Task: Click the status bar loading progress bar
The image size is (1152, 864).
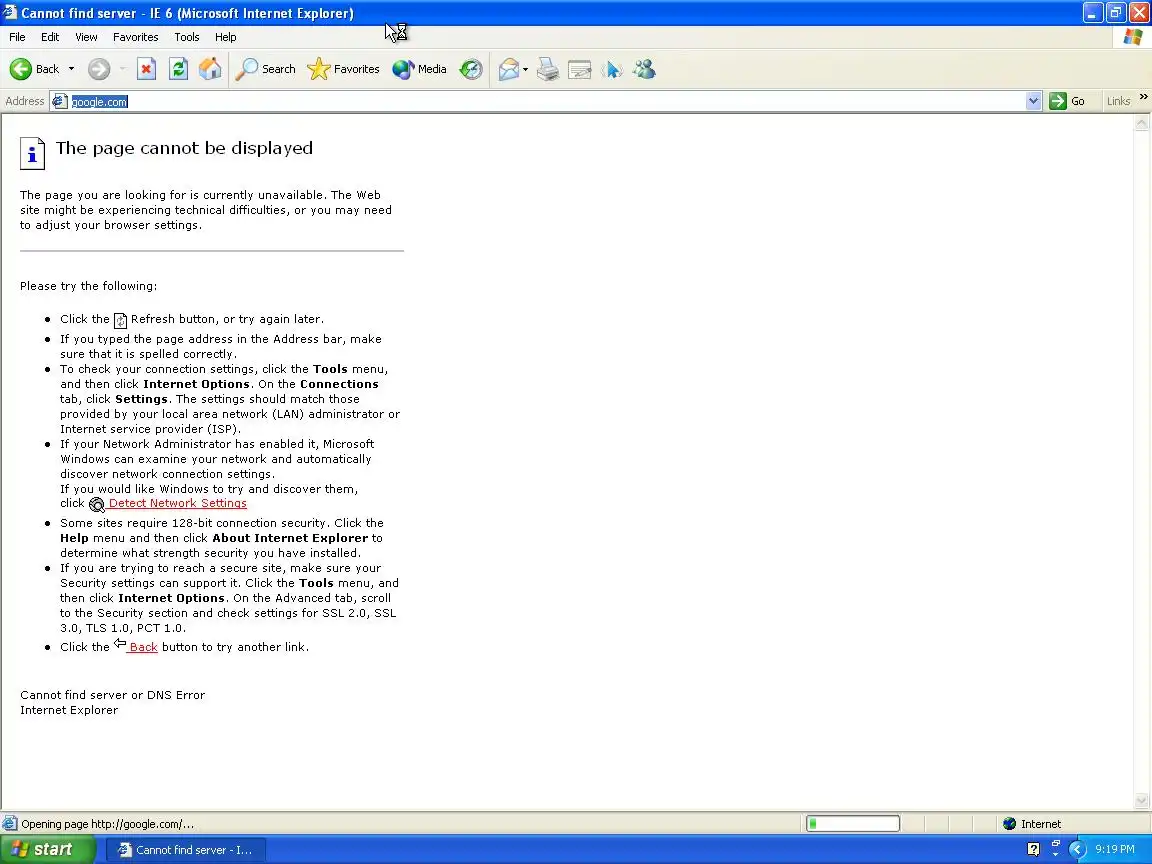Action: point(852,824)
